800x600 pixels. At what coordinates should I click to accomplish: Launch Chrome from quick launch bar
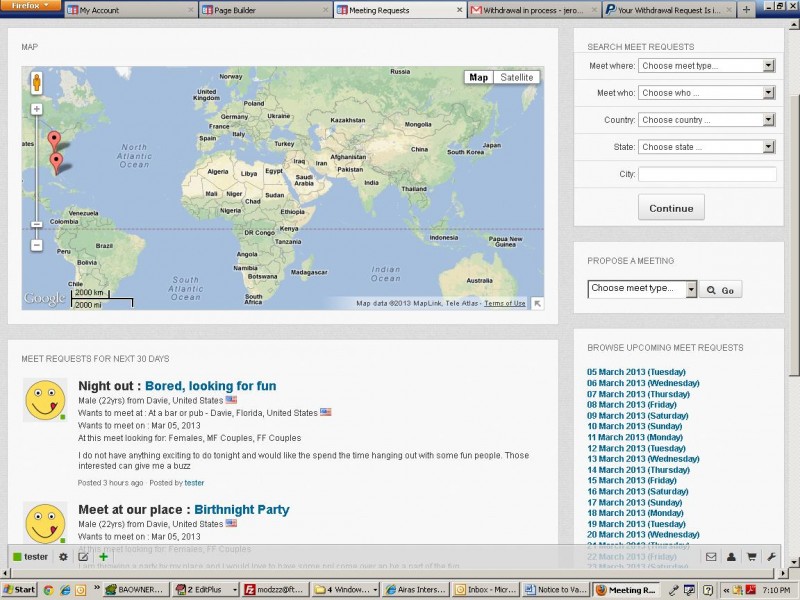pyautogui.click(x=48, y=590)
